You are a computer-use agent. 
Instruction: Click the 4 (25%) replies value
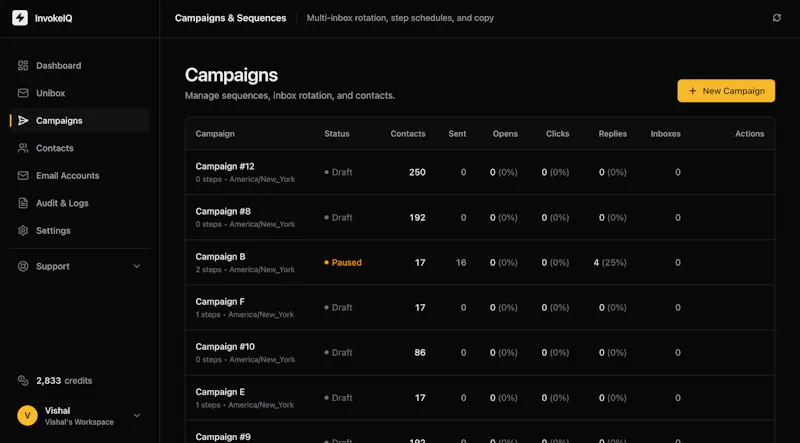(x=610, y=262)
